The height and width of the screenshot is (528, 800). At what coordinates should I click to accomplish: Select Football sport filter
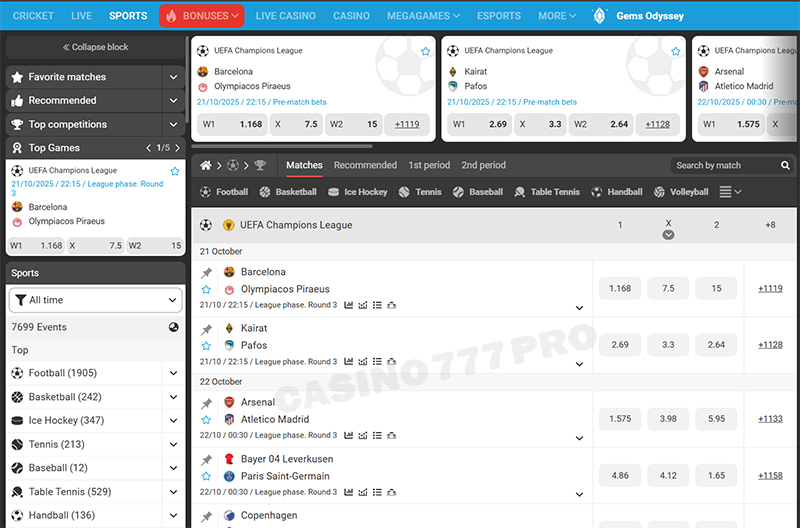[x=224, y=192]
